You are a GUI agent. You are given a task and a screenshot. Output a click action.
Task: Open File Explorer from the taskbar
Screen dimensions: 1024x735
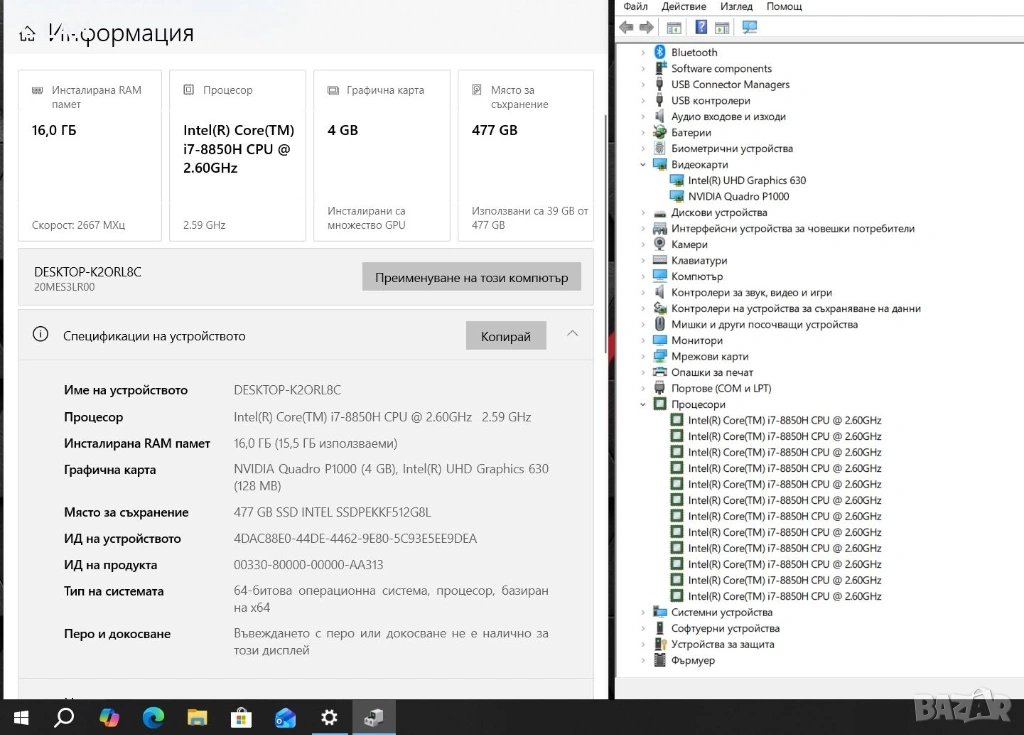197,717
